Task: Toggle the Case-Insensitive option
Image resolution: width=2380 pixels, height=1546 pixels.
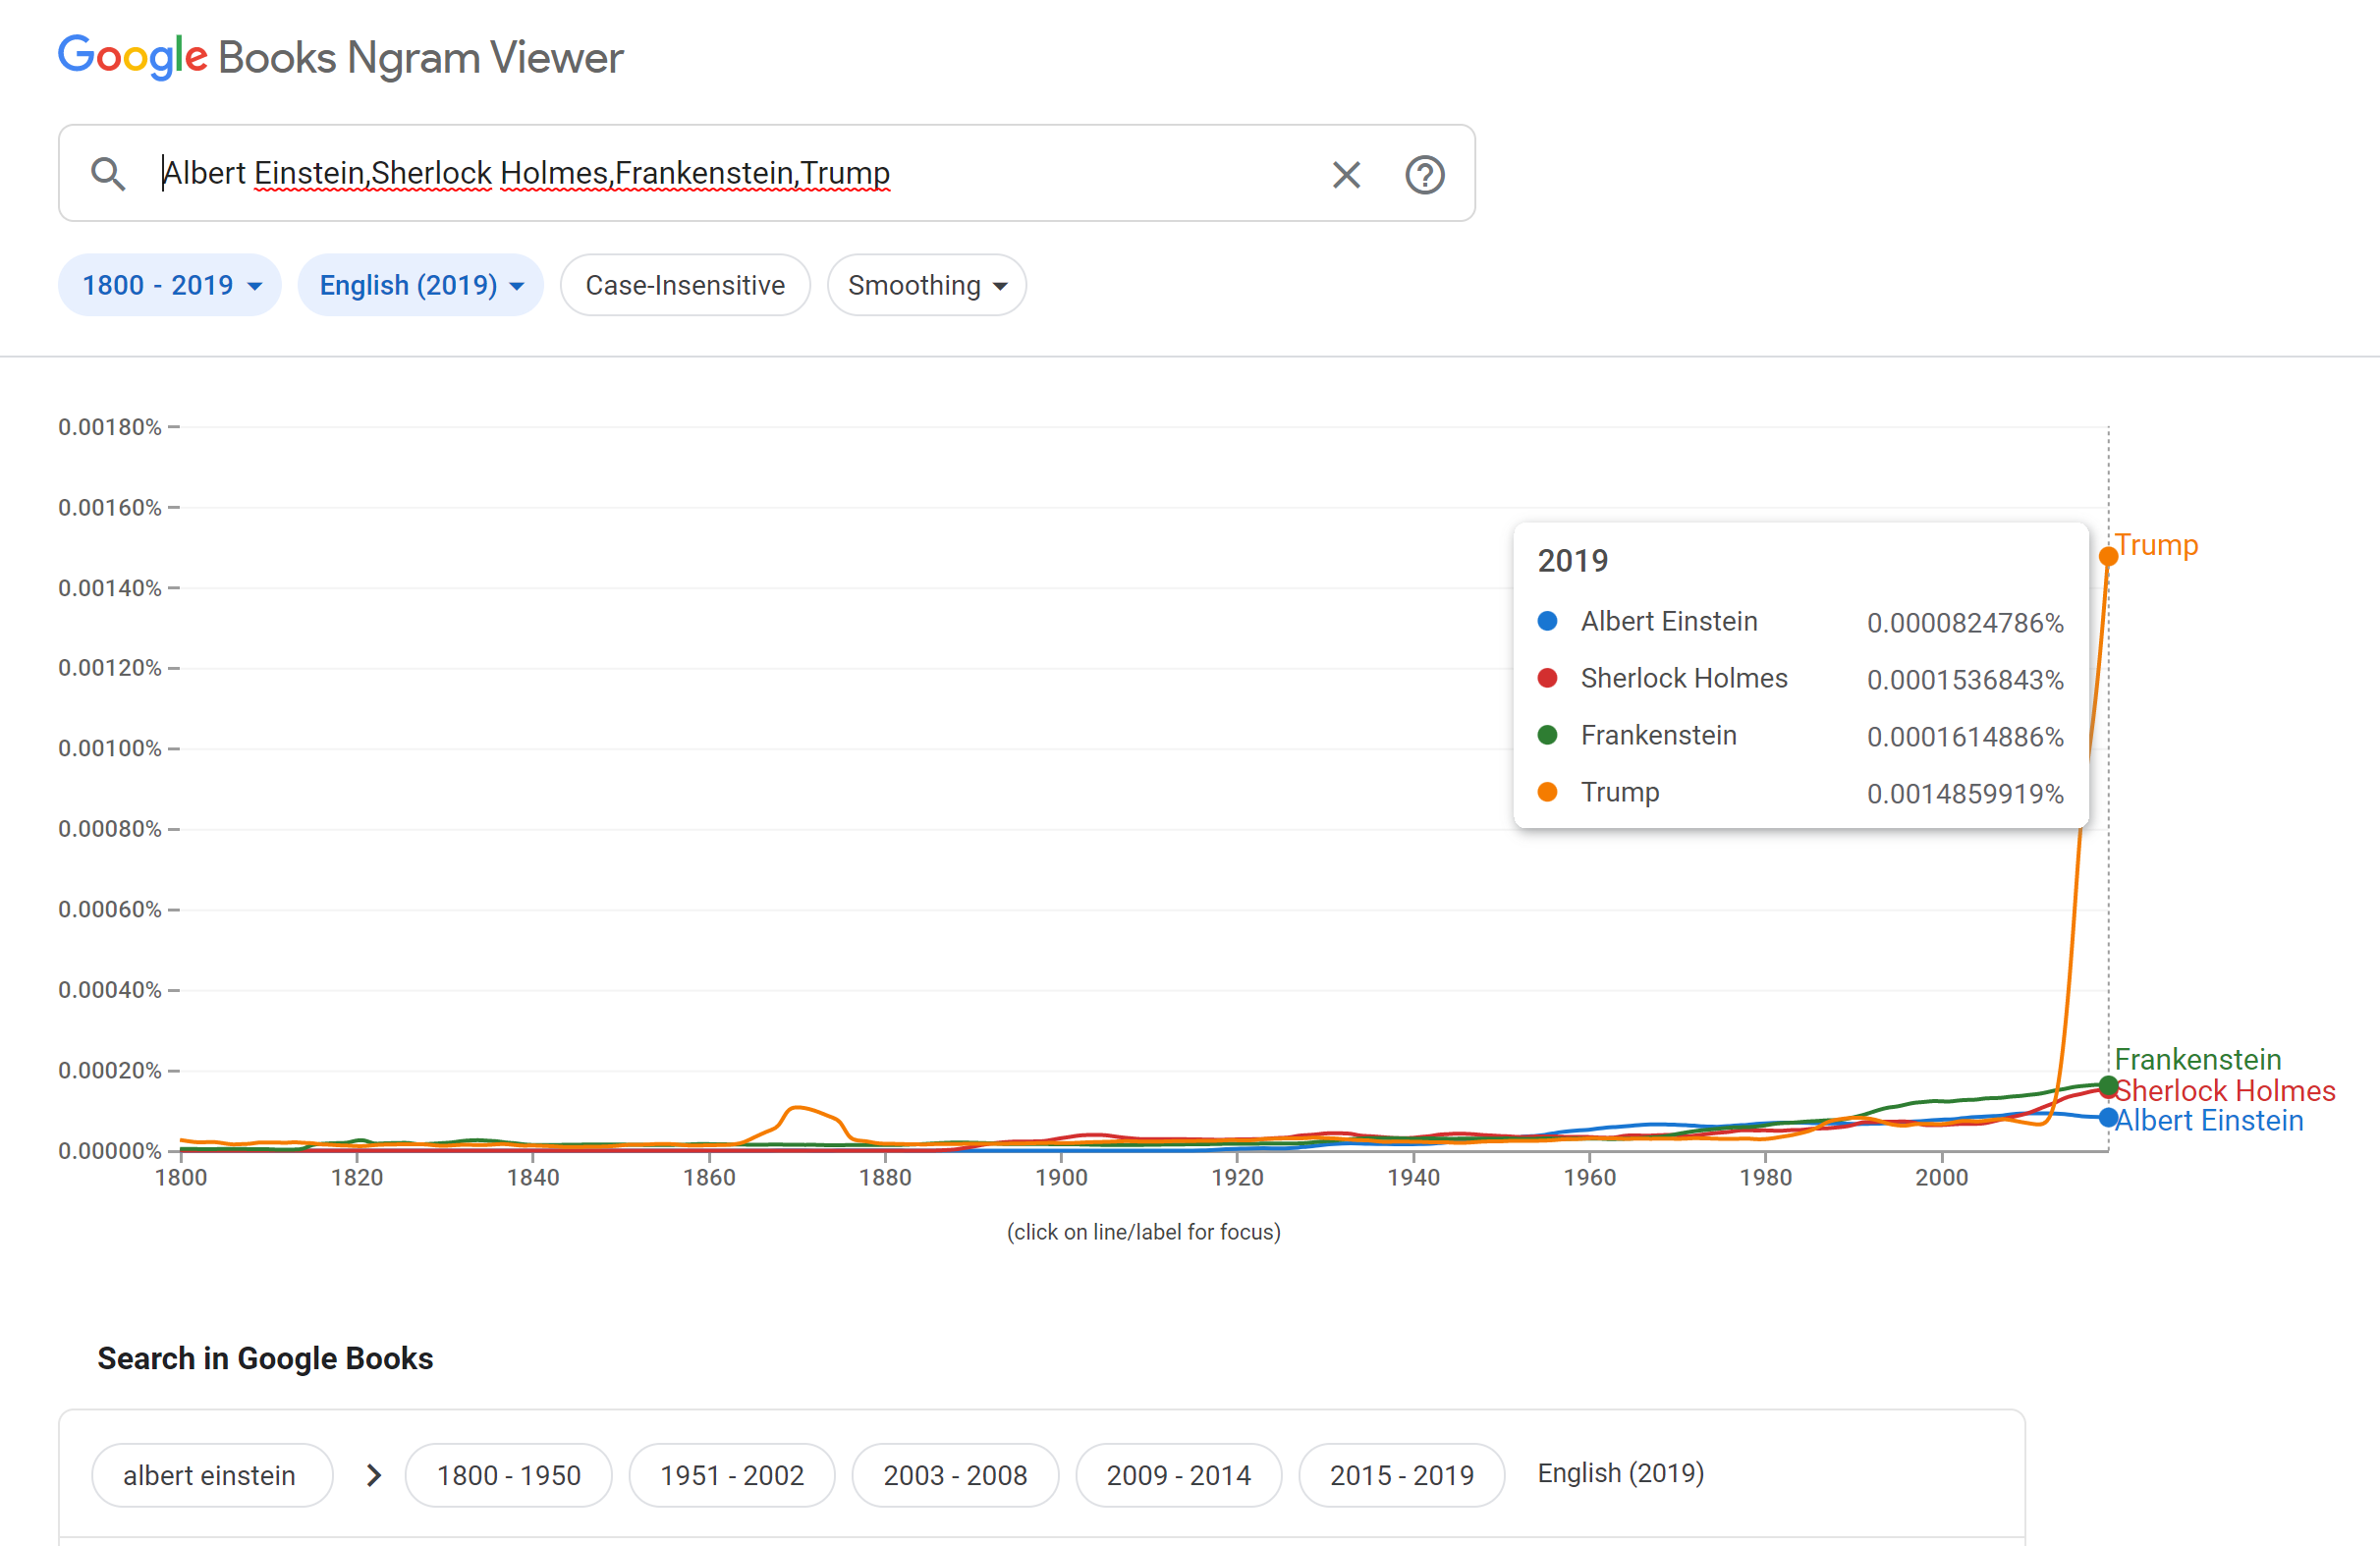Action: click(x=685, y=285)
